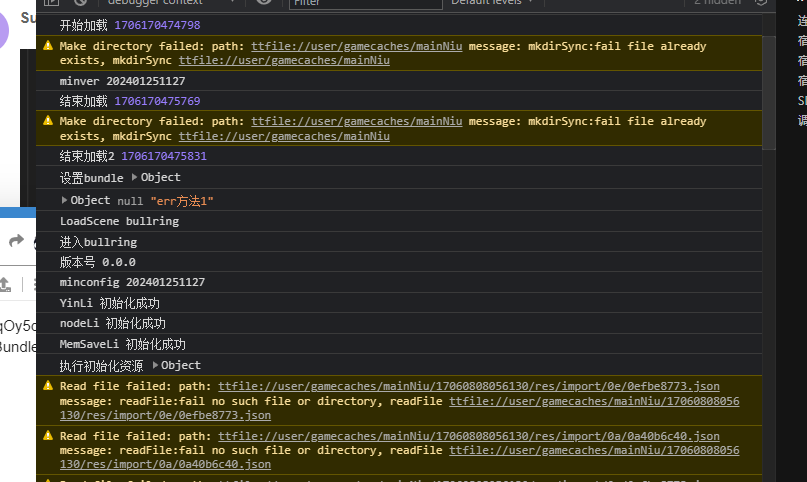The width and height of the screenshot is (807, 482).
Task: Click the create live expression eye icon
Action: point(264,3)
